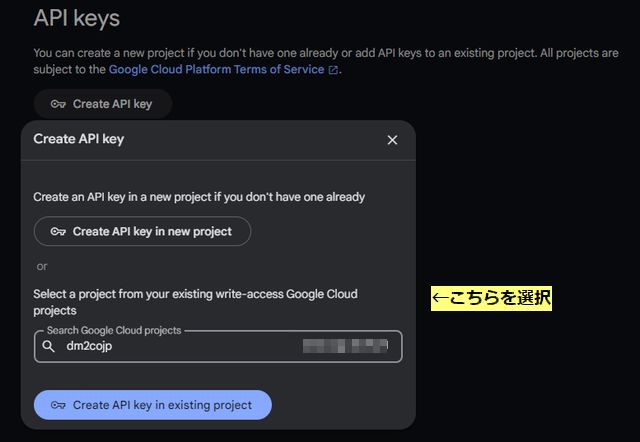This screenshot has width=640, height=442.
Task: Click the Search Google Cloud projects field
Action: [218, 346]
